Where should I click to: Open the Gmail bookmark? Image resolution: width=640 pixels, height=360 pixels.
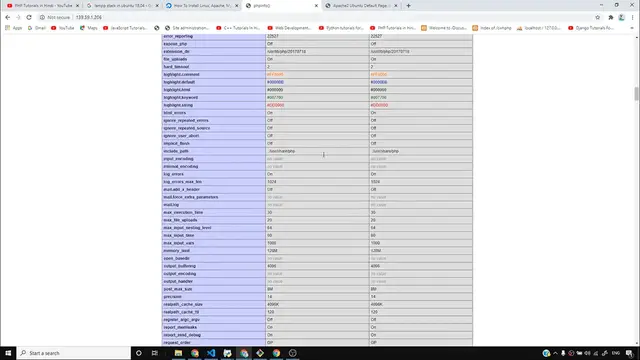click(x=37, y=28)
